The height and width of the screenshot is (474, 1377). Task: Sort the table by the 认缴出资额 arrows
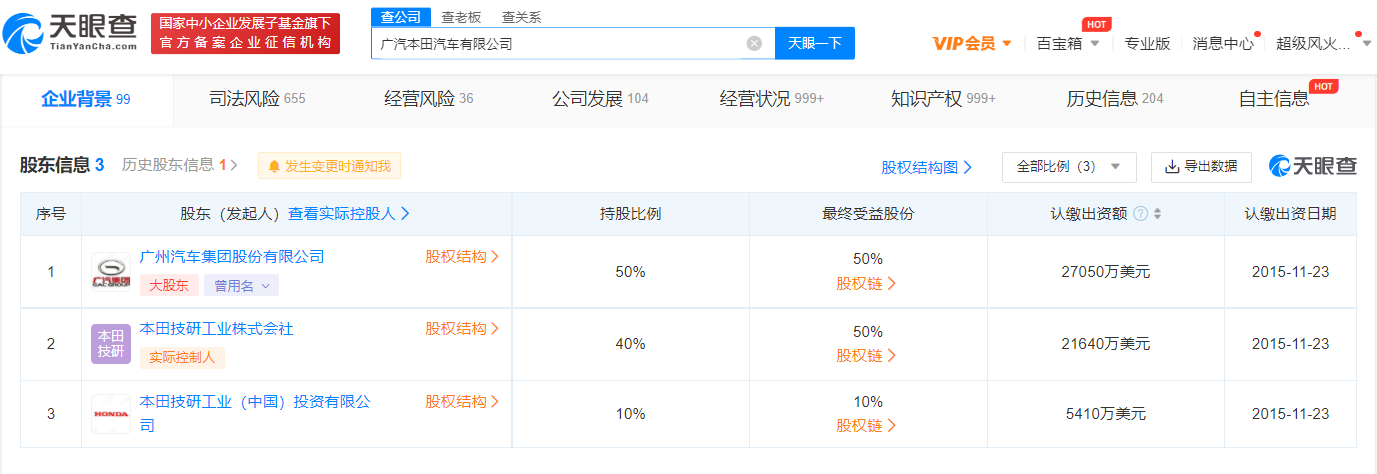1158,214
